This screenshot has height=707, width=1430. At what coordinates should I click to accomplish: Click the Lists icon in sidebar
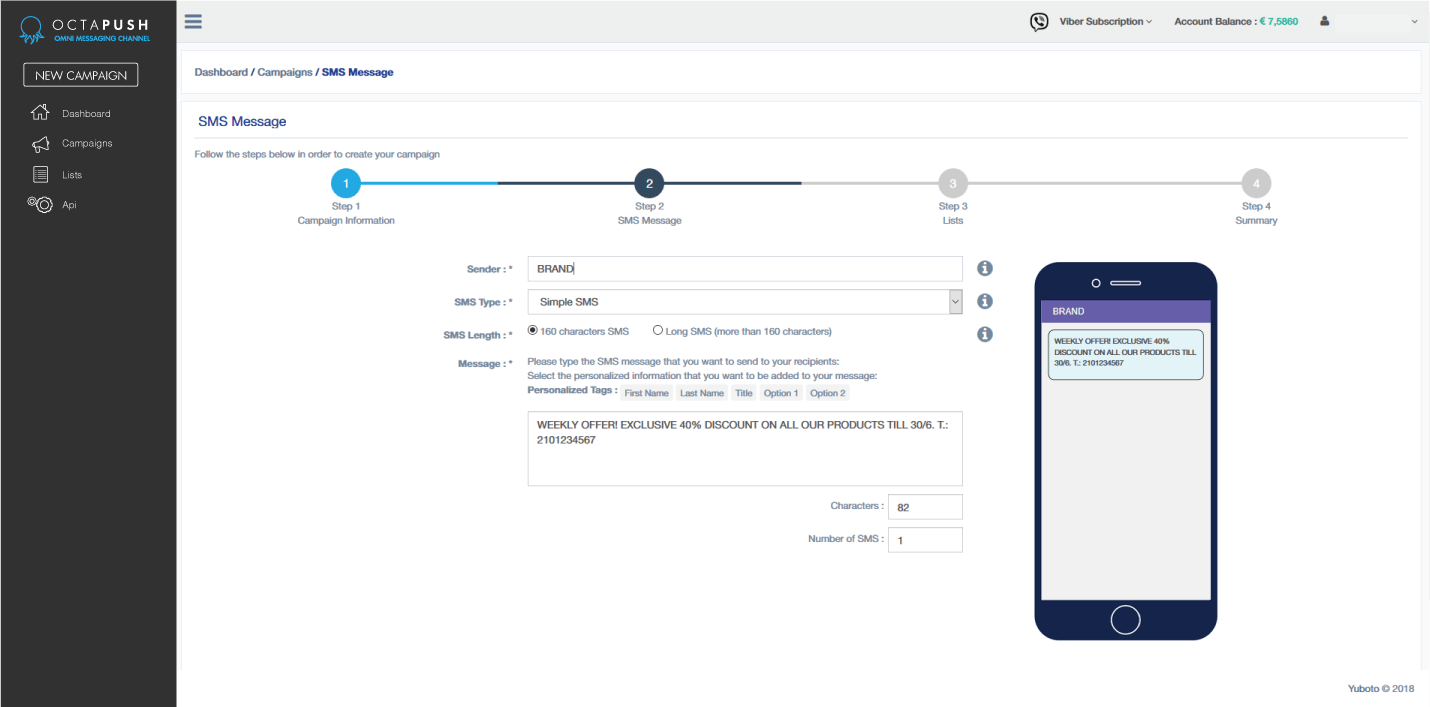[x=40, y=175]
